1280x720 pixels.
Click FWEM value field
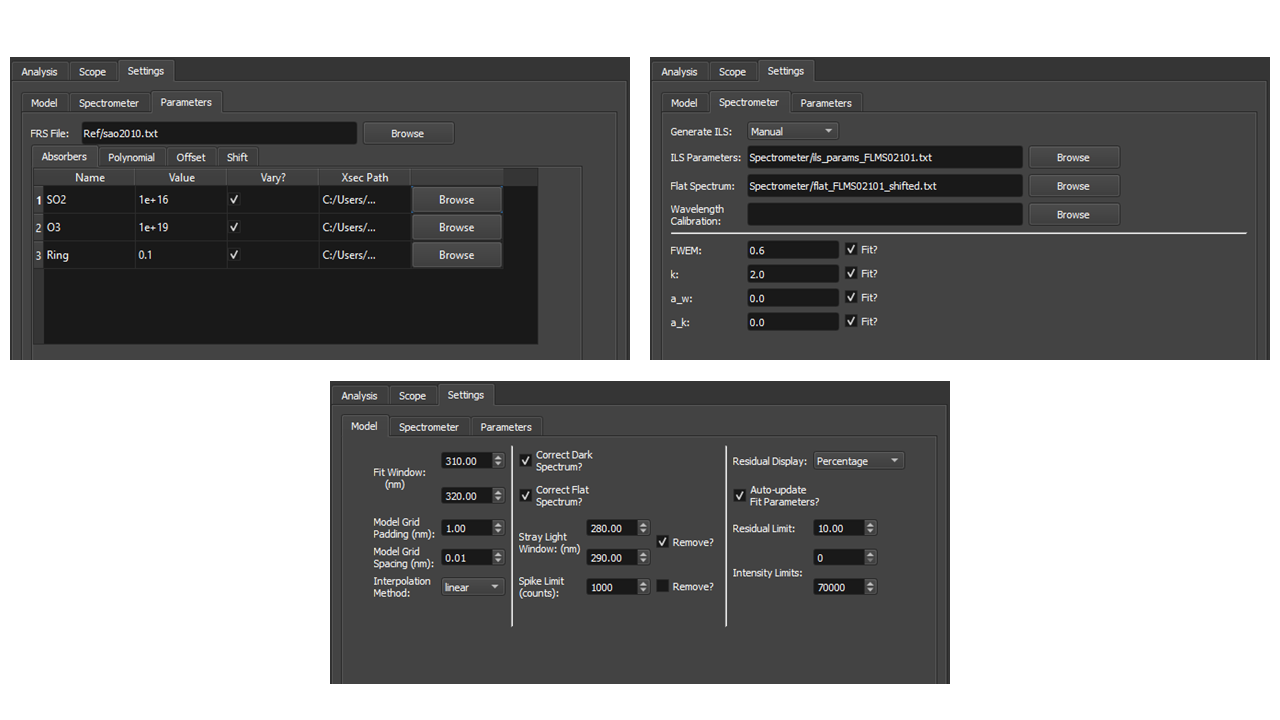tap(793, 249)
